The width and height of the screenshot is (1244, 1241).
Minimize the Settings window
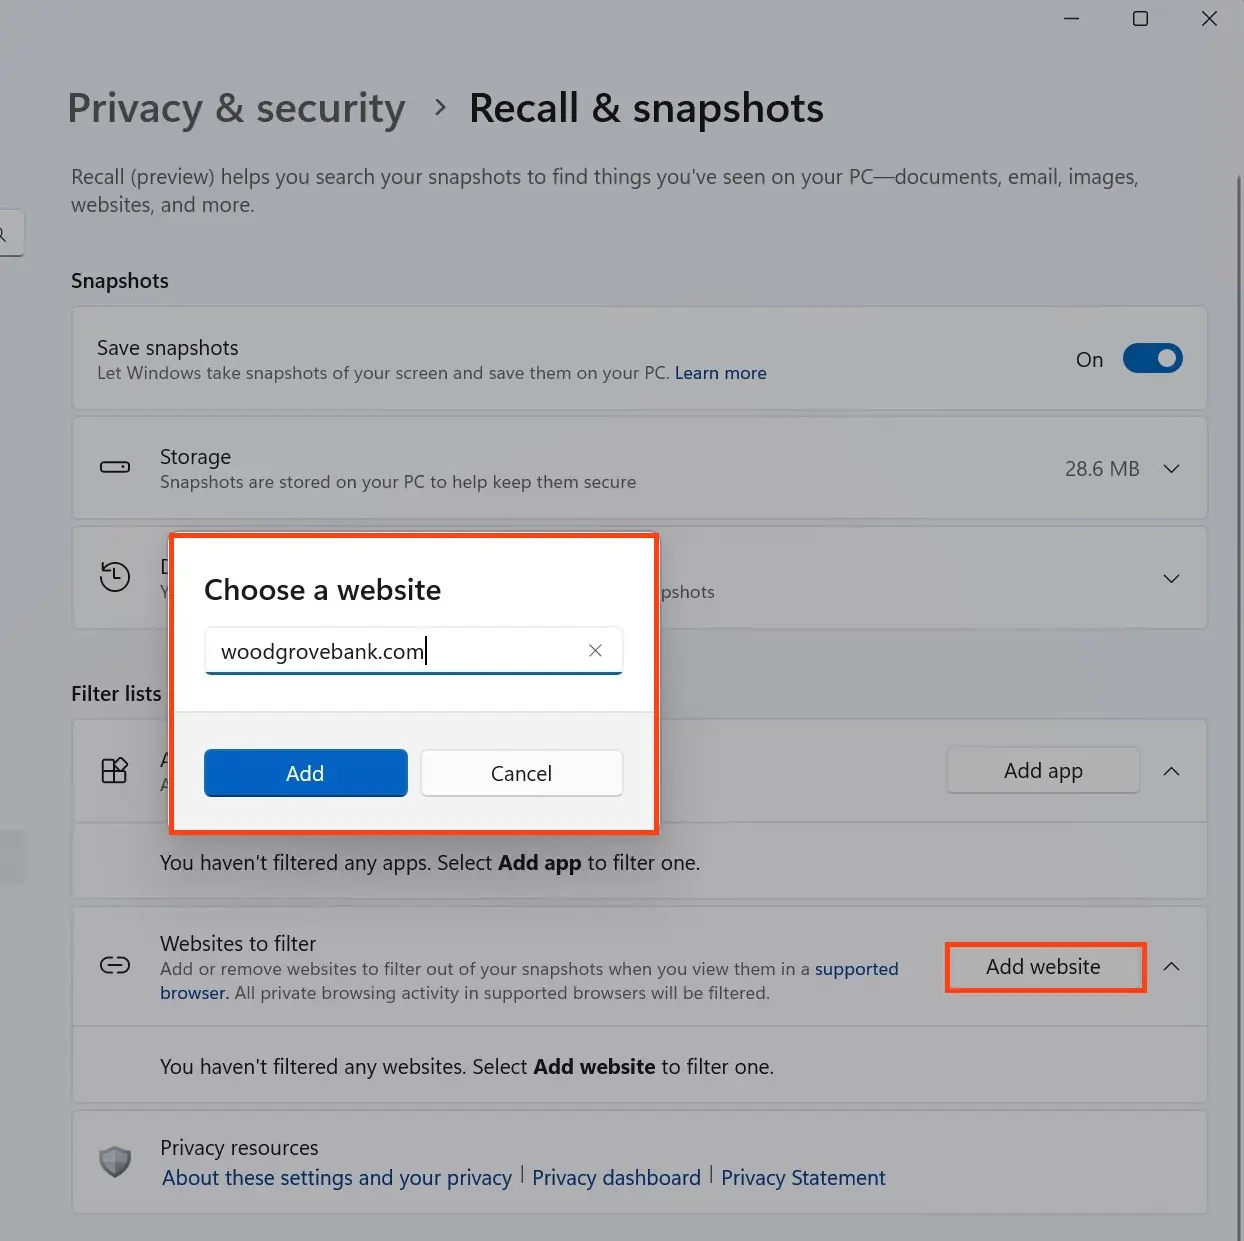pyautogui.click(x=1071, y=18)
